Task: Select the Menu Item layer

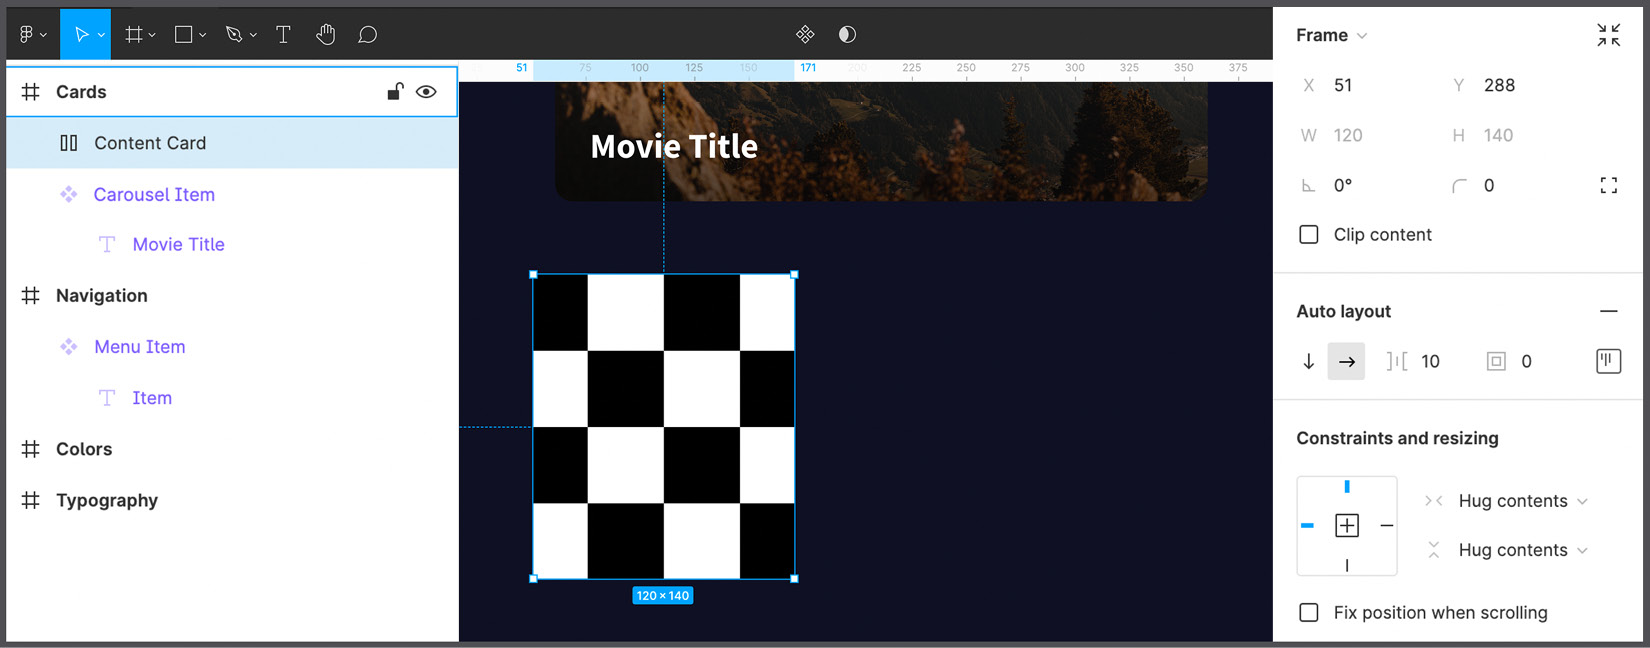Action: pyautogui.click(x=232, y=347)
